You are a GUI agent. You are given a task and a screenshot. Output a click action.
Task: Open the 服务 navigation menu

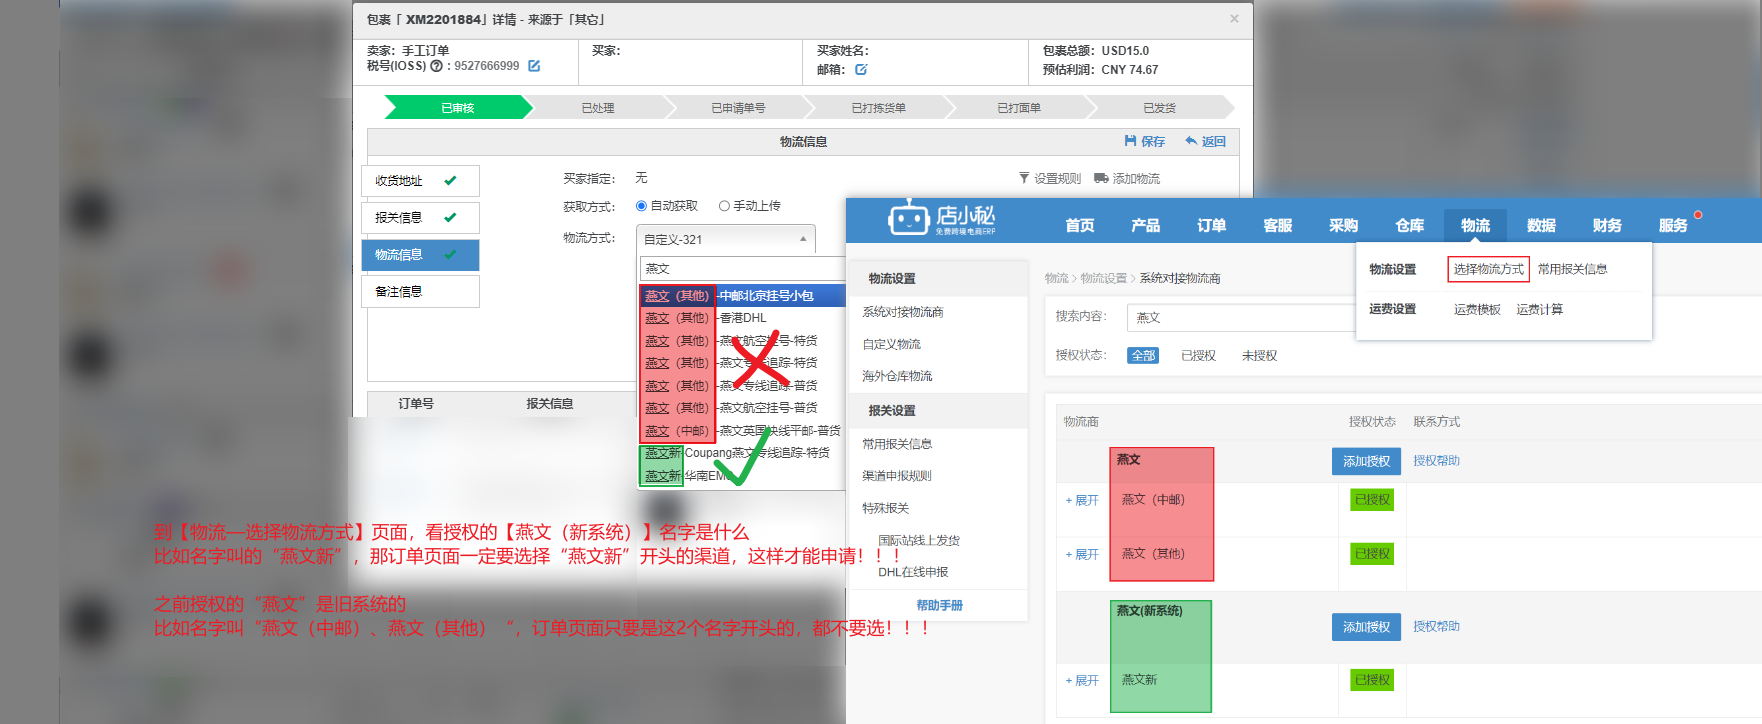coord(1674,225)
